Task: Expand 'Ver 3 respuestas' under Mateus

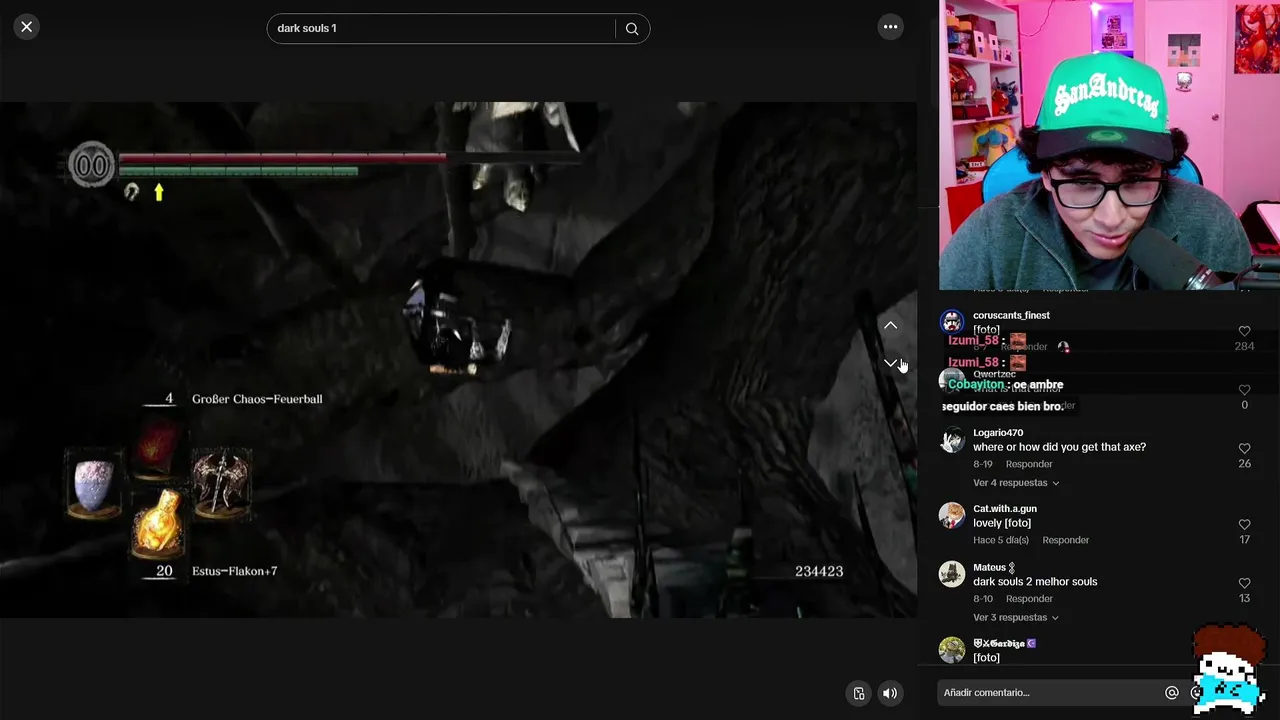Action: pyautogui.click(x=1016, y=618)
